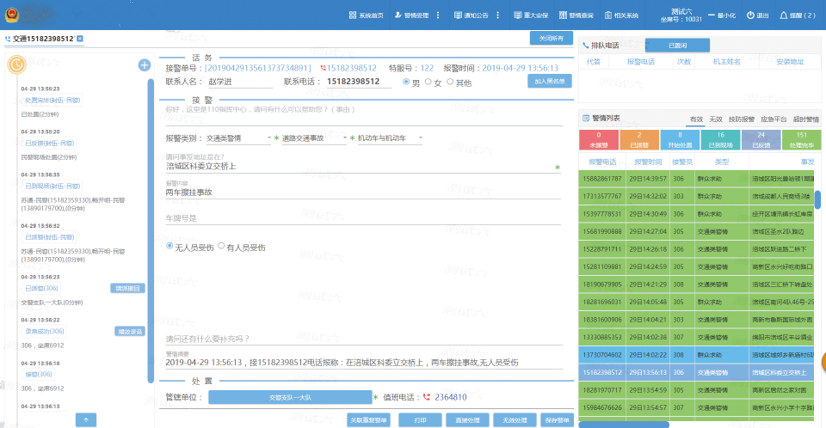
Task: Switch to the 有效 tab
Action: click(696, 120)
